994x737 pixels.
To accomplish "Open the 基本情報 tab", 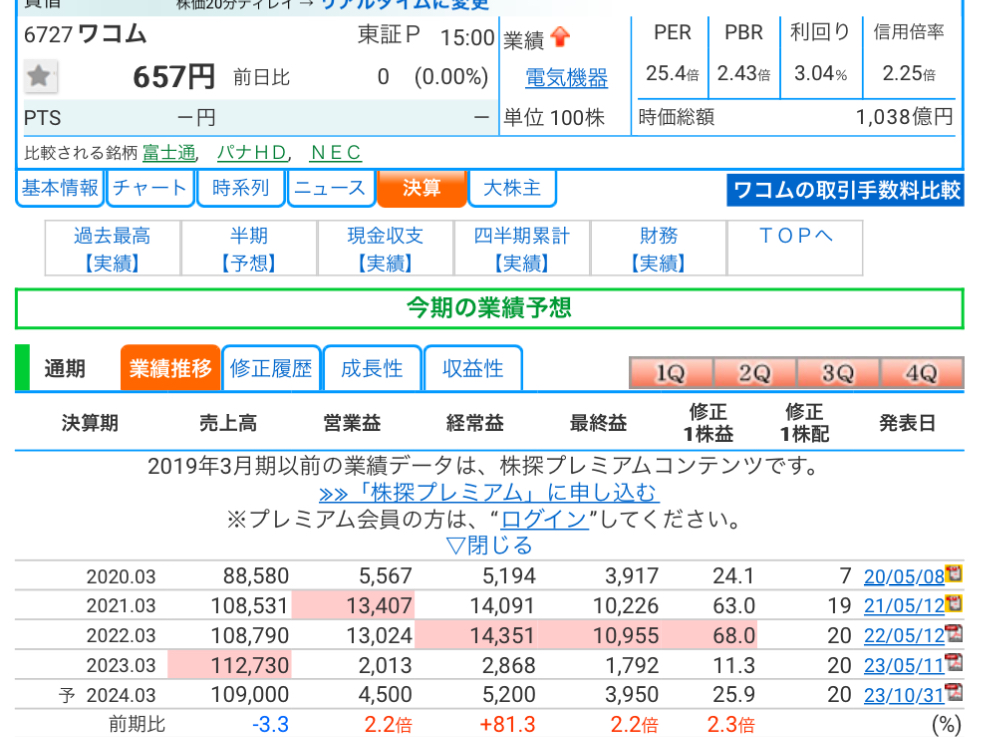I will click(60, 188).
